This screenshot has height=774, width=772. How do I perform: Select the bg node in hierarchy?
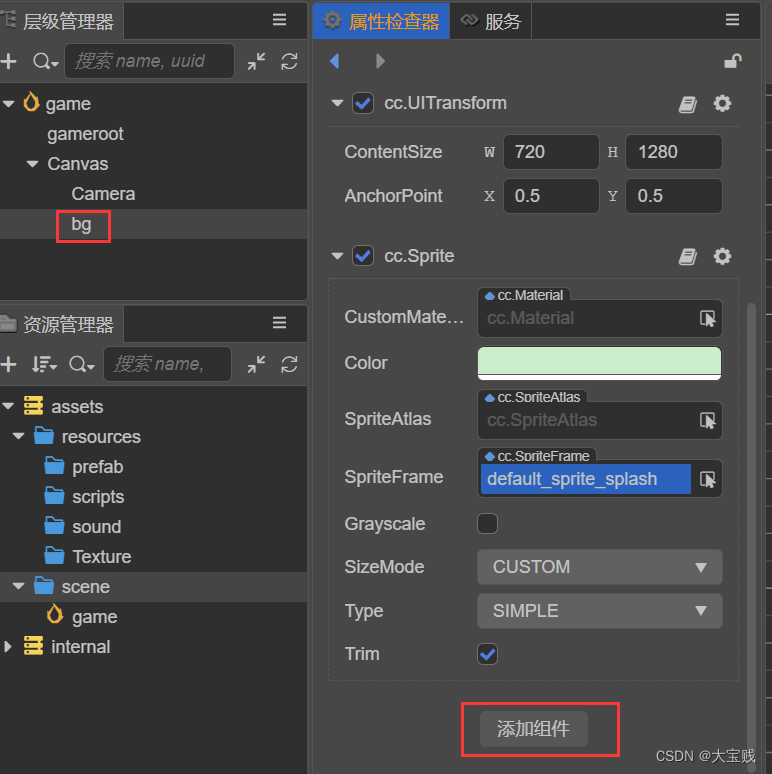coord(82,225)
